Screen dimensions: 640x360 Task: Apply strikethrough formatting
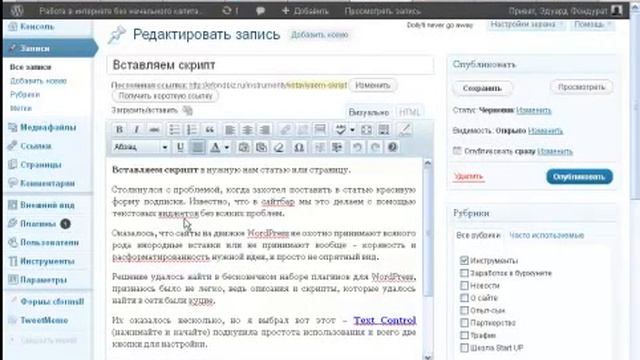(154, 130)
